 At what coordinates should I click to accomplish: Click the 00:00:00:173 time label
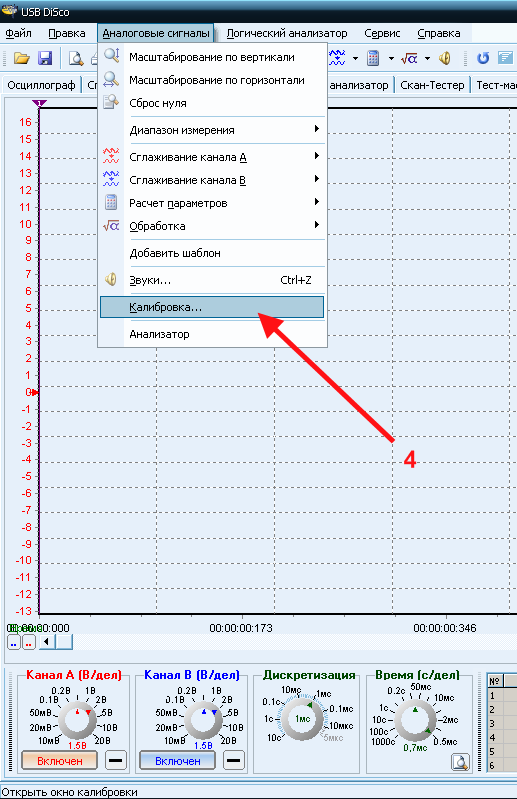click(241, 628)
